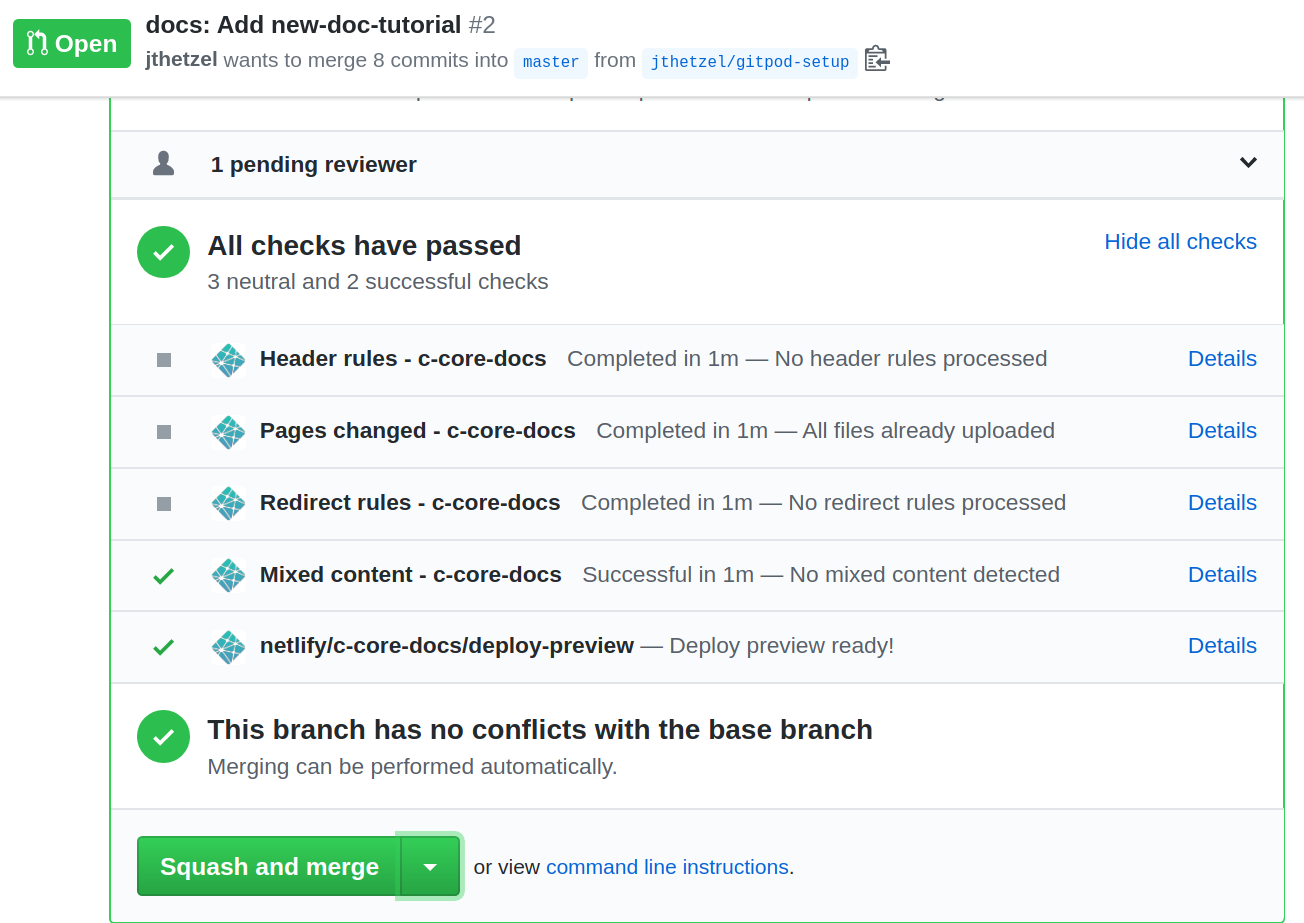This screenshot has width=1304, height=923.
Task: Click the jthetzel author name
Action: coord(182,60)
